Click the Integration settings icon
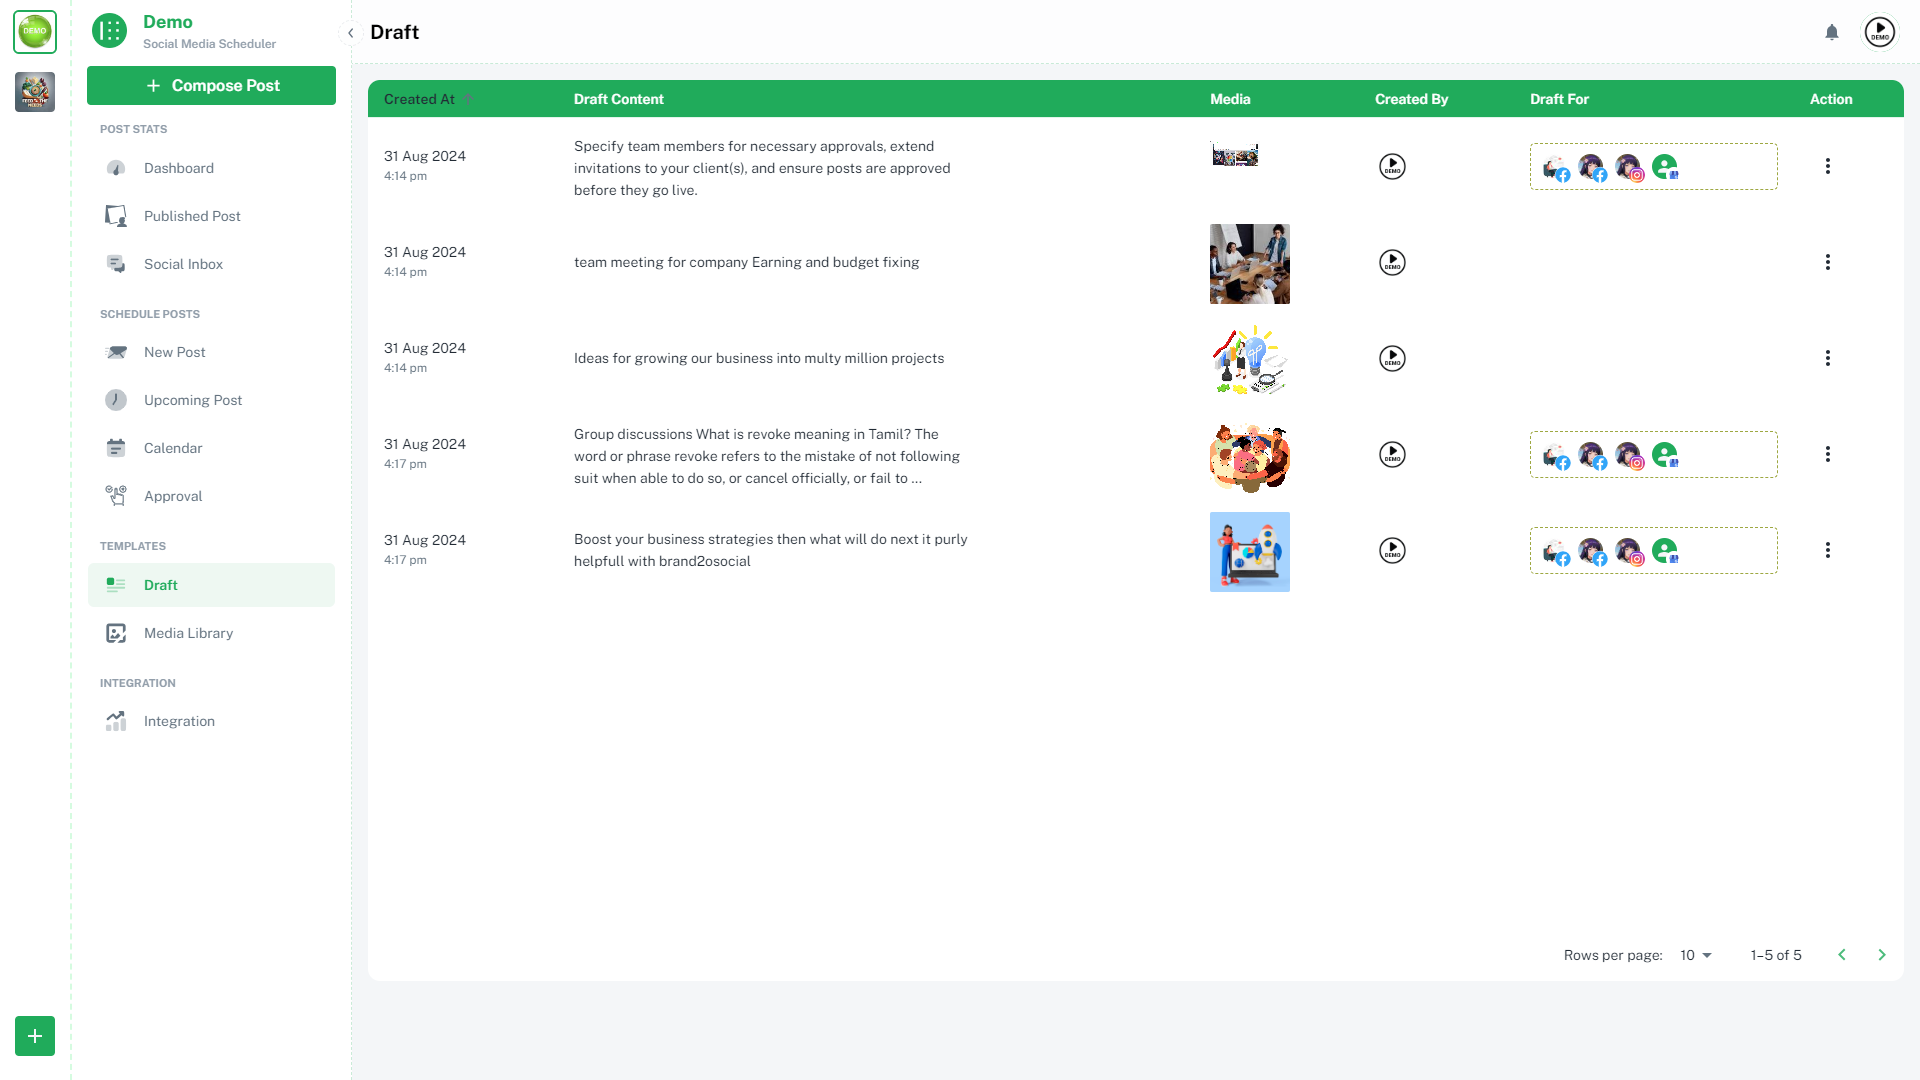1920x1080 pixels. click(116, 721)
